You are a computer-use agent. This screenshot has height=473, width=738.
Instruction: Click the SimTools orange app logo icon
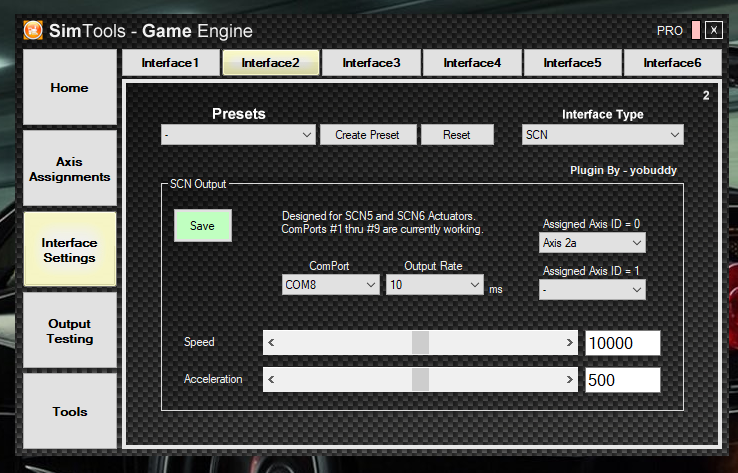(33, 31)
